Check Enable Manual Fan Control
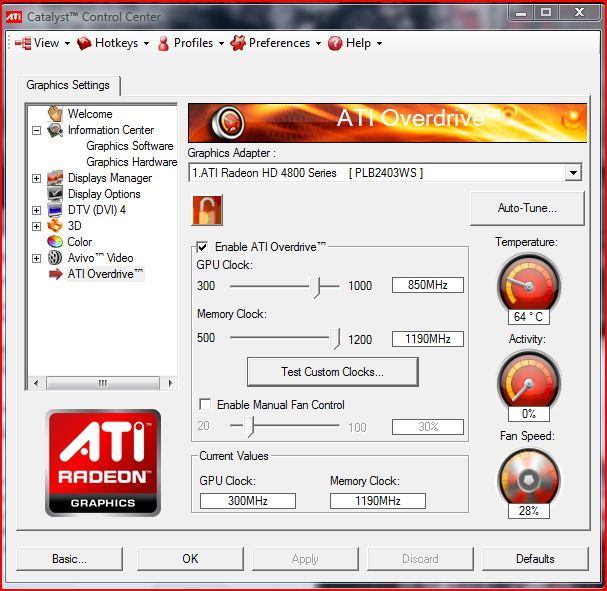607x591 pixels. (x=205, y=404)
